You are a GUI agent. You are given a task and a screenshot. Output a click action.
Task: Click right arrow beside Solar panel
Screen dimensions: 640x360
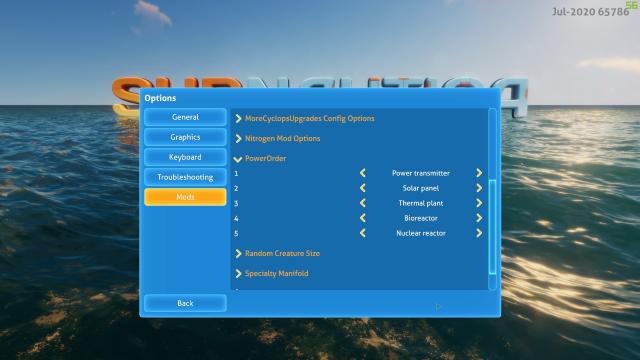coord(479,188)
